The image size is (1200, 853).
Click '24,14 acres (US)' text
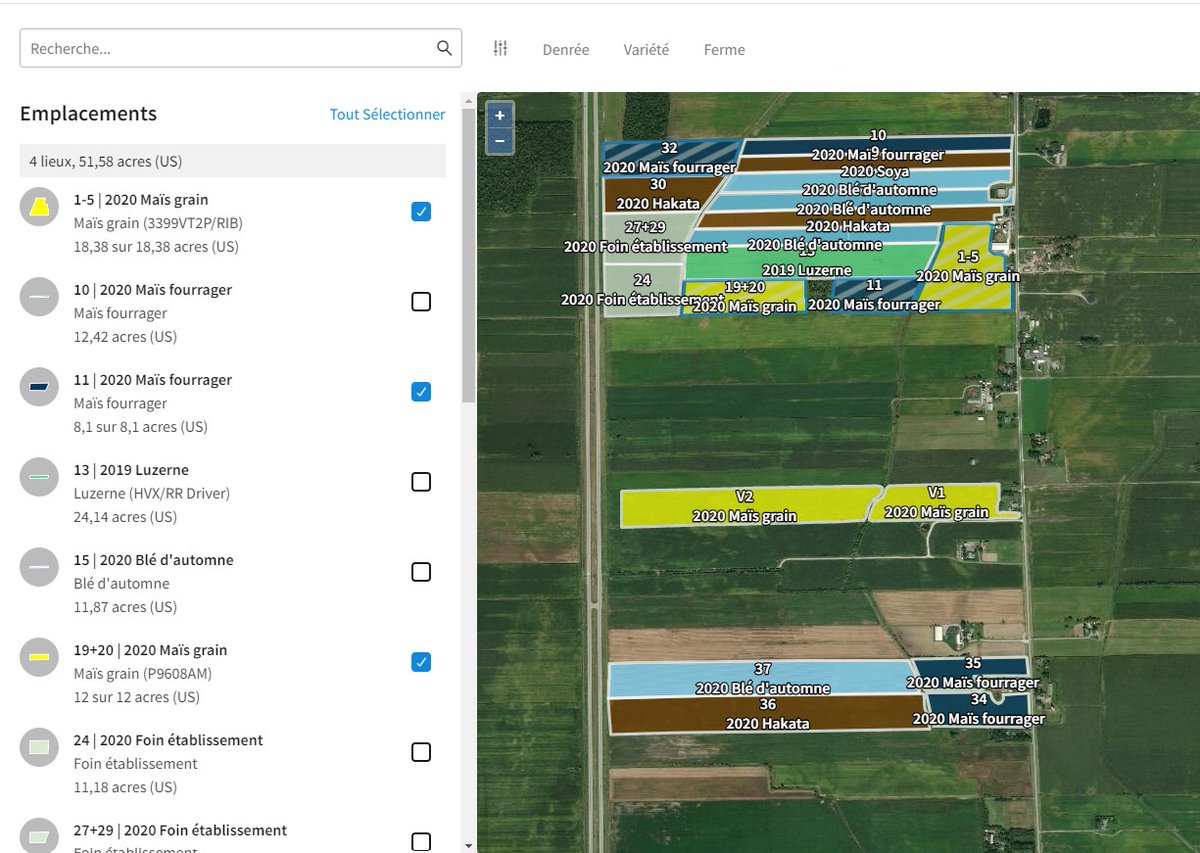(x=125, y=516)
